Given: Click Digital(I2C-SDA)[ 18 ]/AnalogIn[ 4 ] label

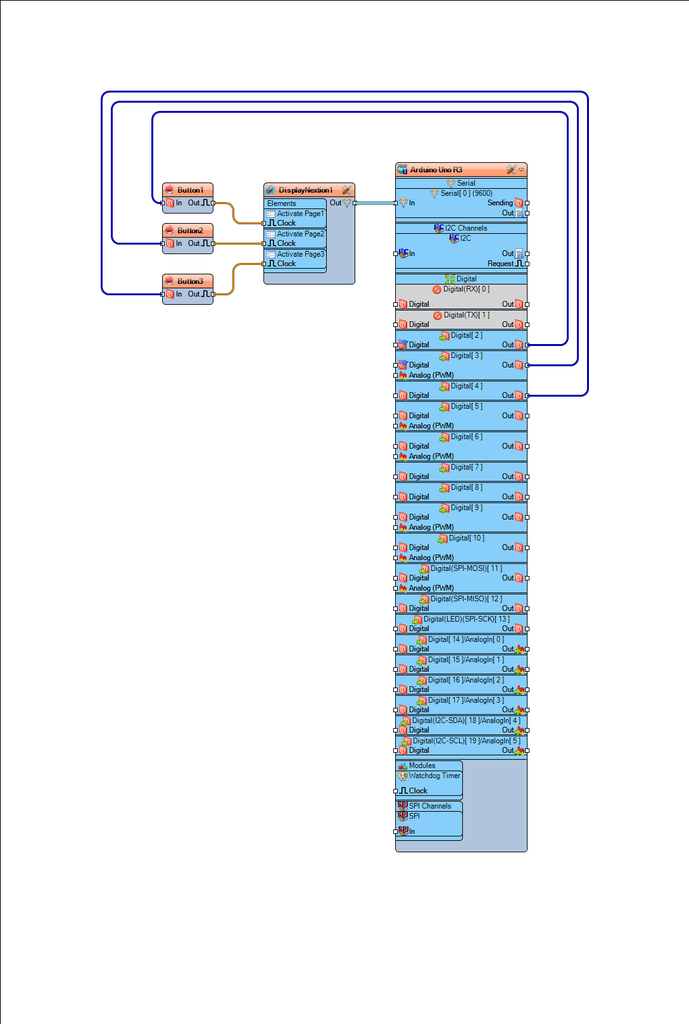Looking at the screenshot, I should pos(466,721).
